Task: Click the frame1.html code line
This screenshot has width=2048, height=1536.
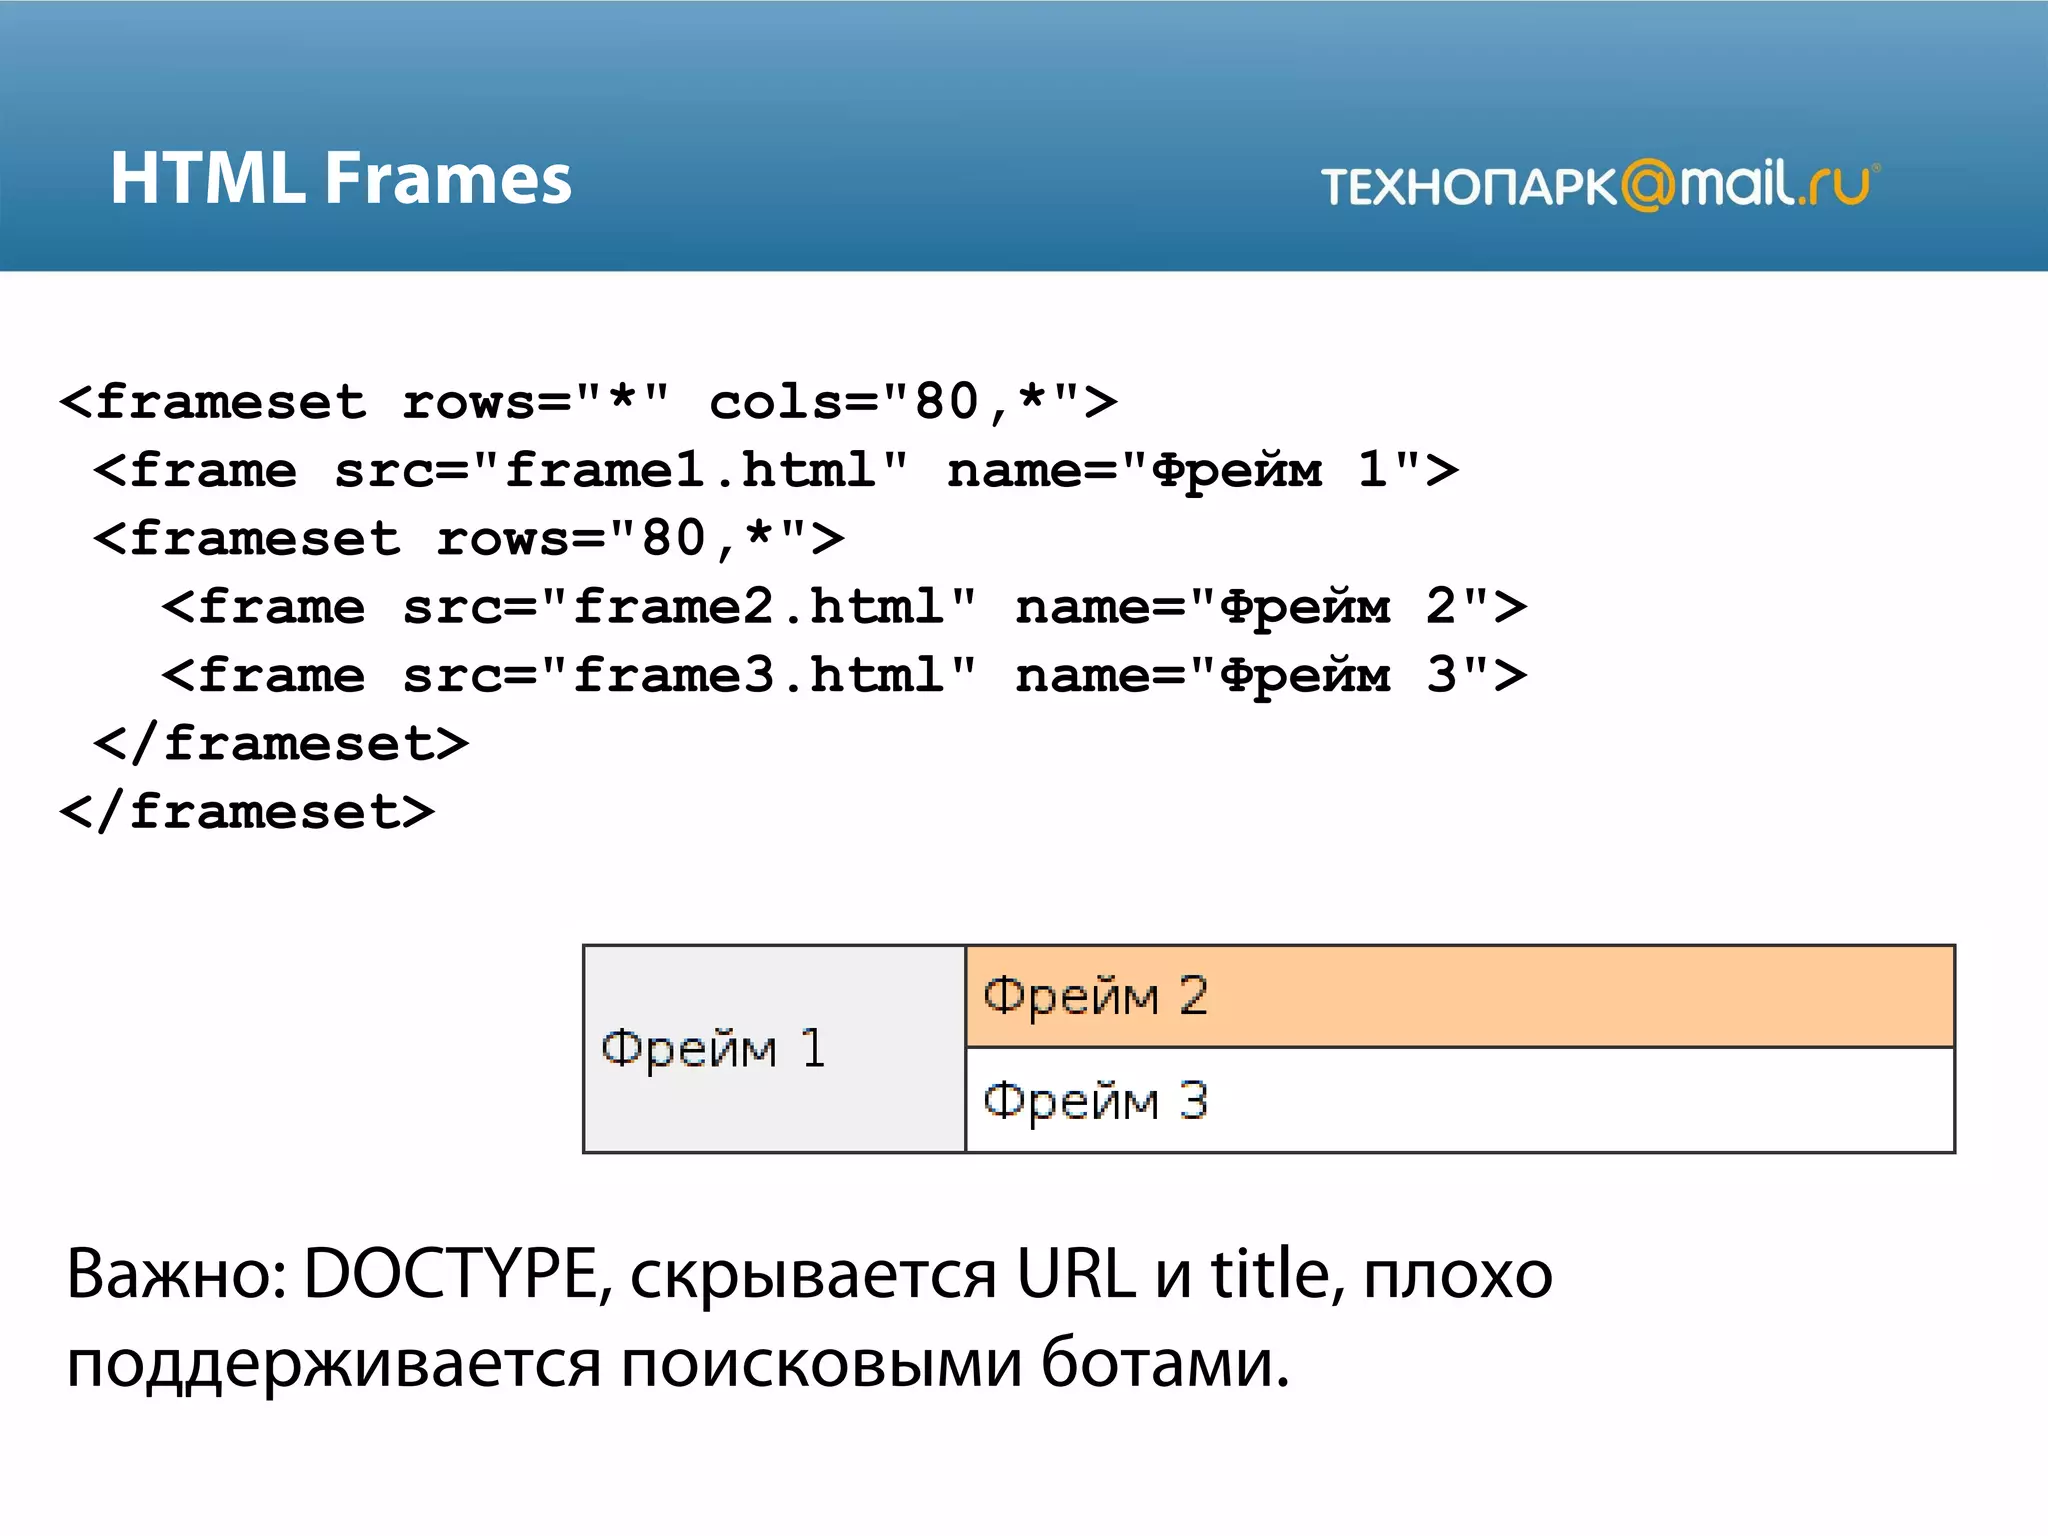Action: pos(775,470)
